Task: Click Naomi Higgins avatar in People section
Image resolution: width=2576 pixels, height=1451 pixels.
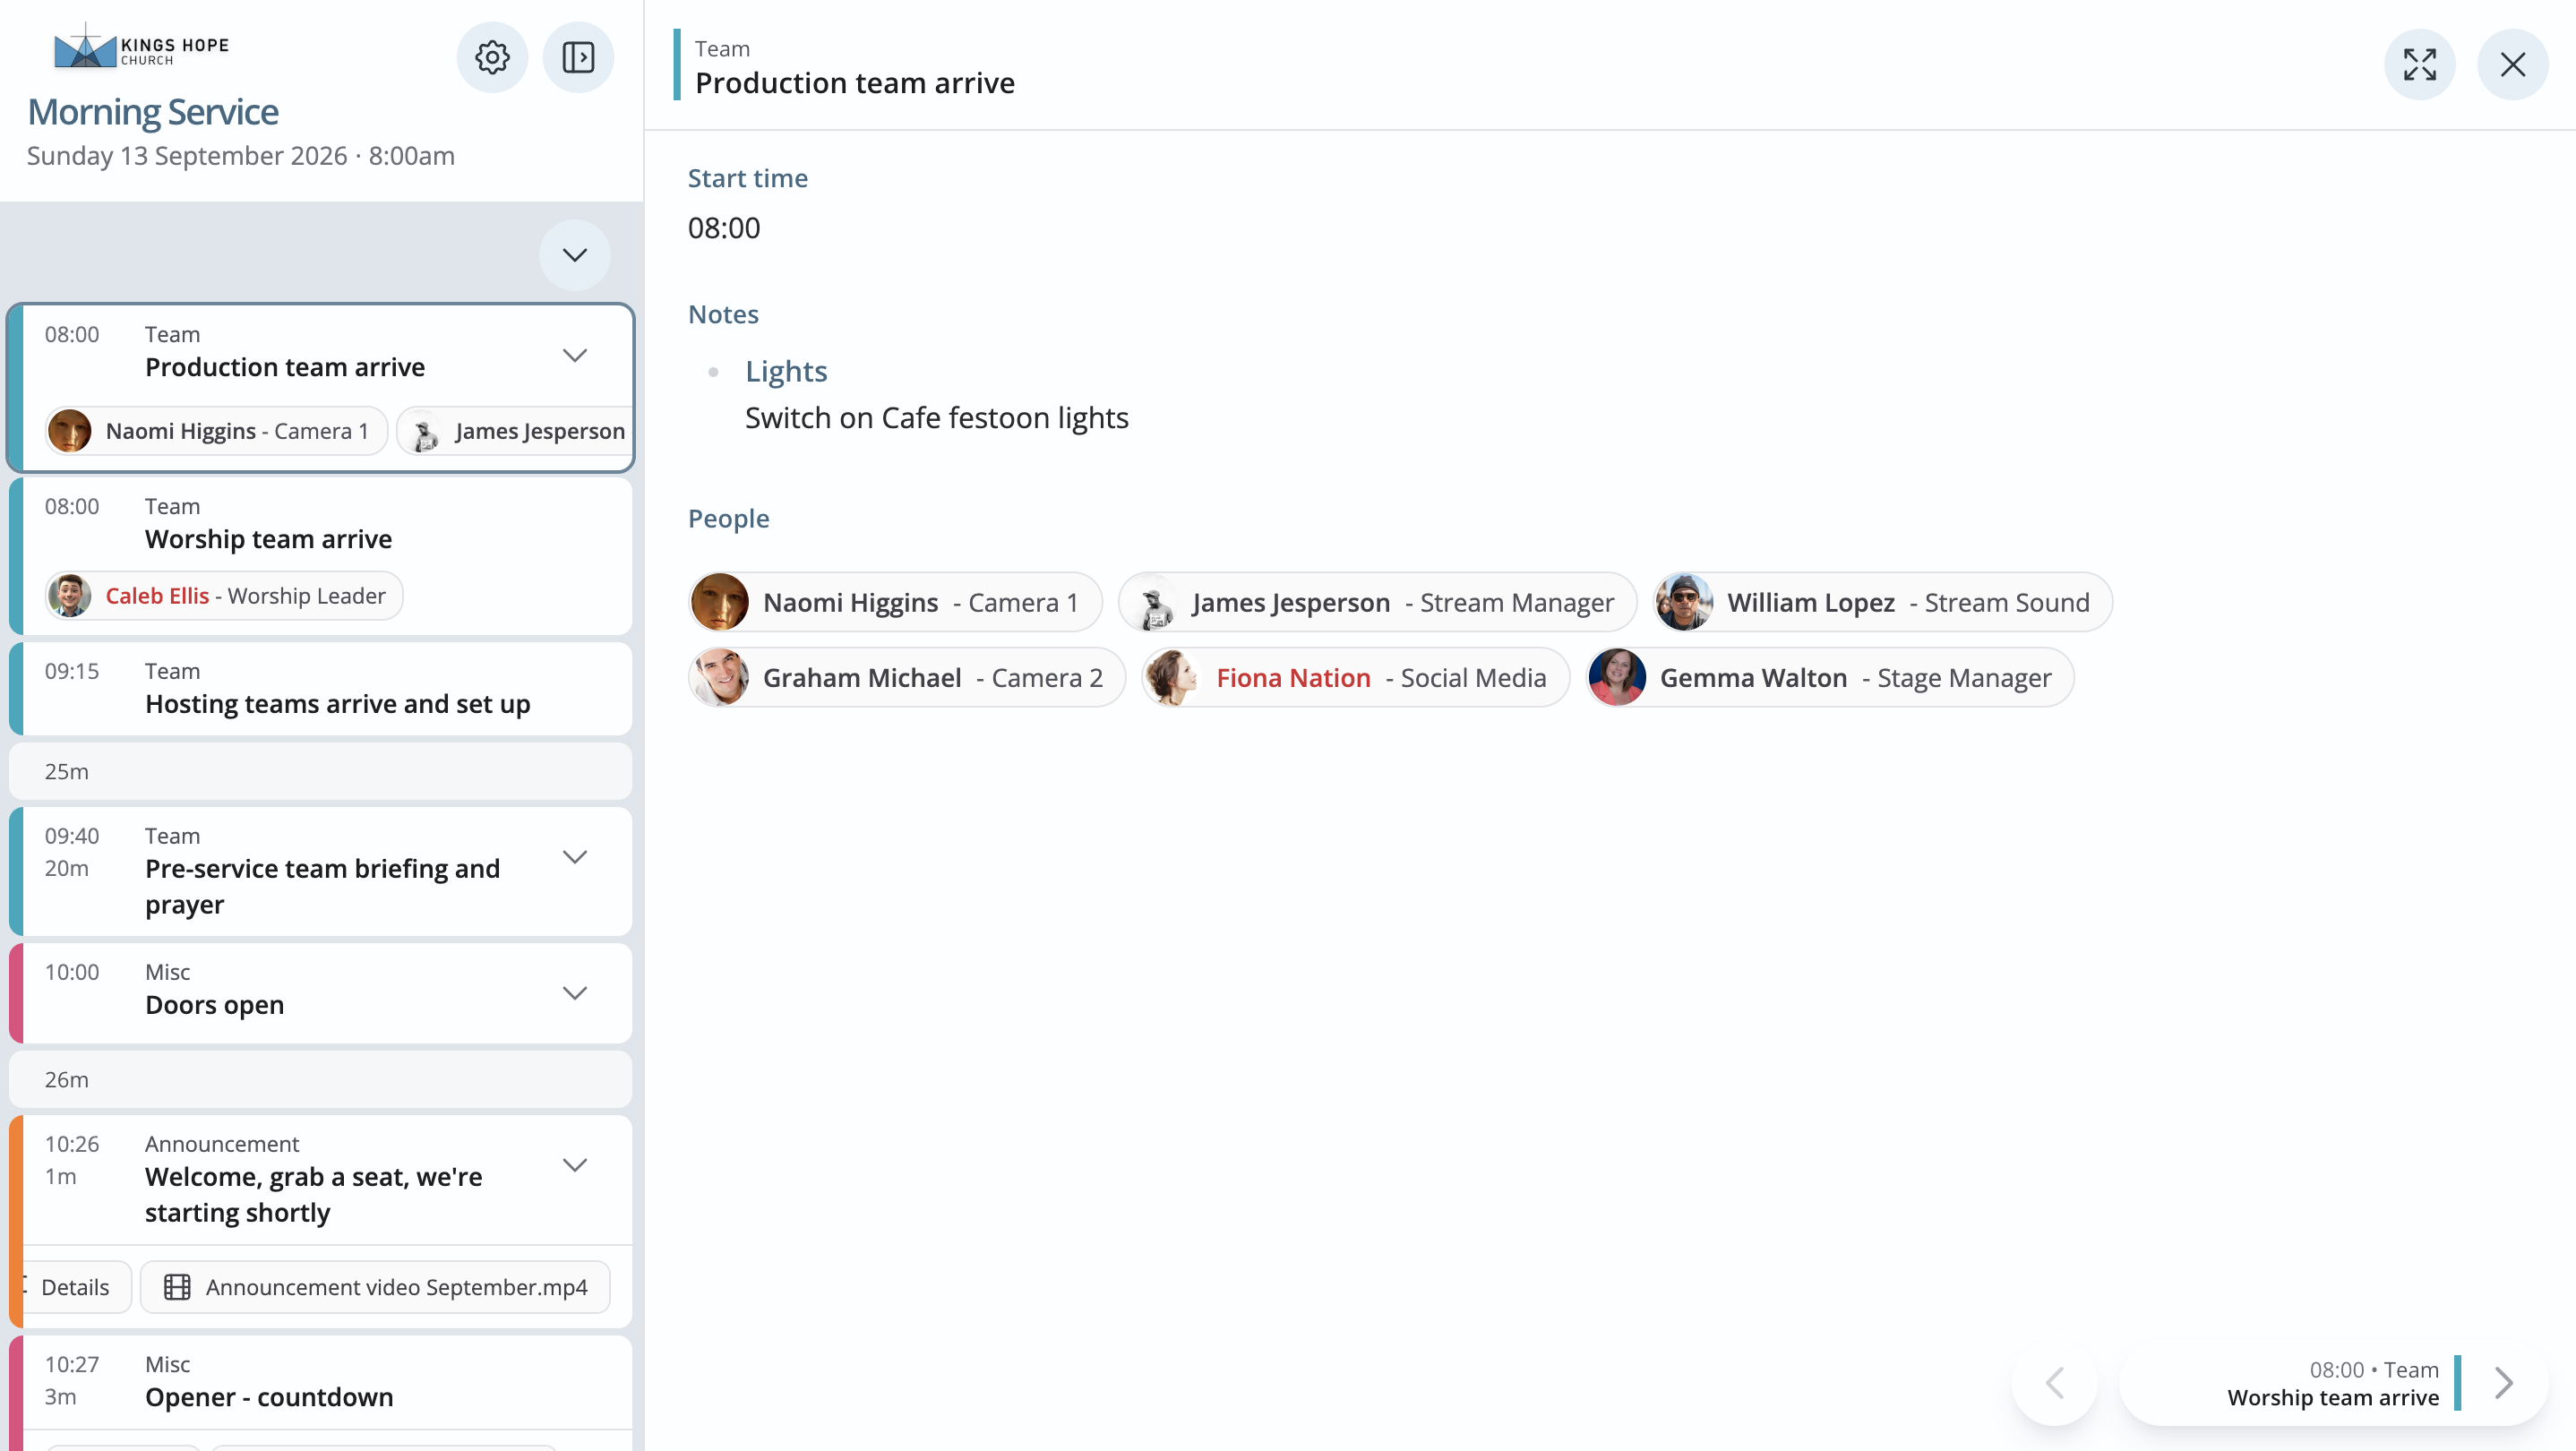Action: 720,602
